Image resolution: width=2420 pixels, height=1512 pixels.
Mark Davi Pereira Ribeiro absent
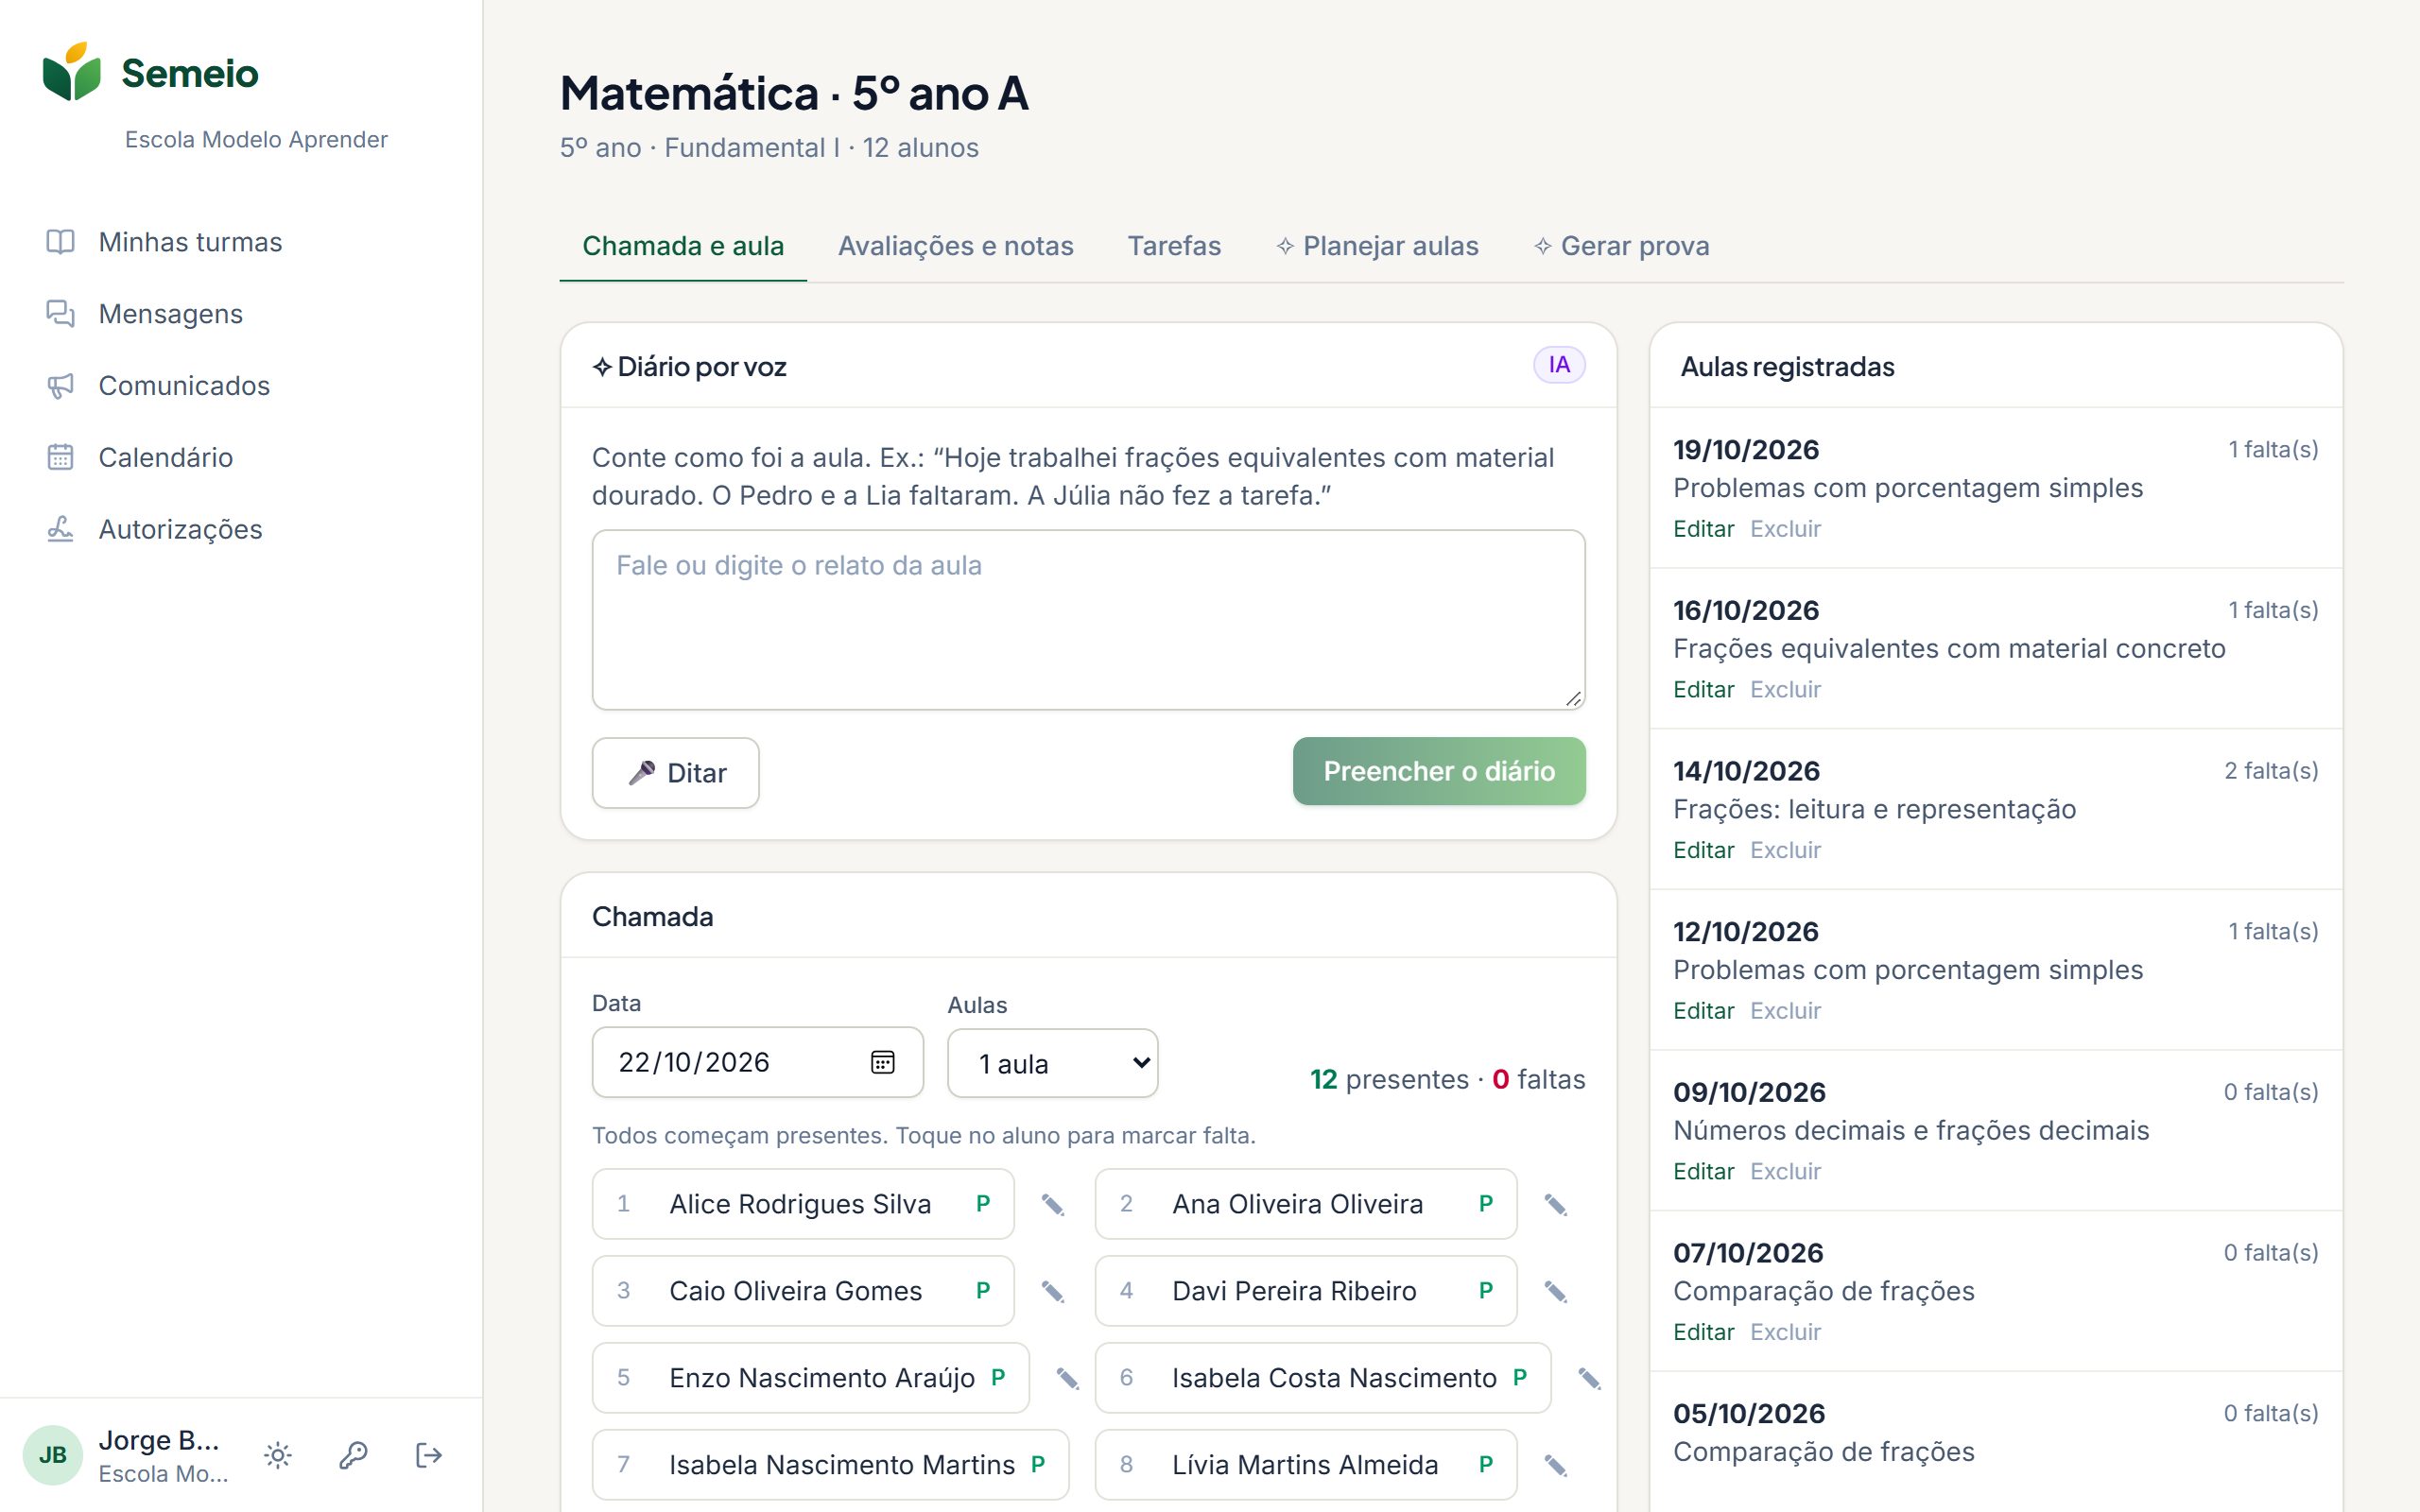point(1306,1291)
